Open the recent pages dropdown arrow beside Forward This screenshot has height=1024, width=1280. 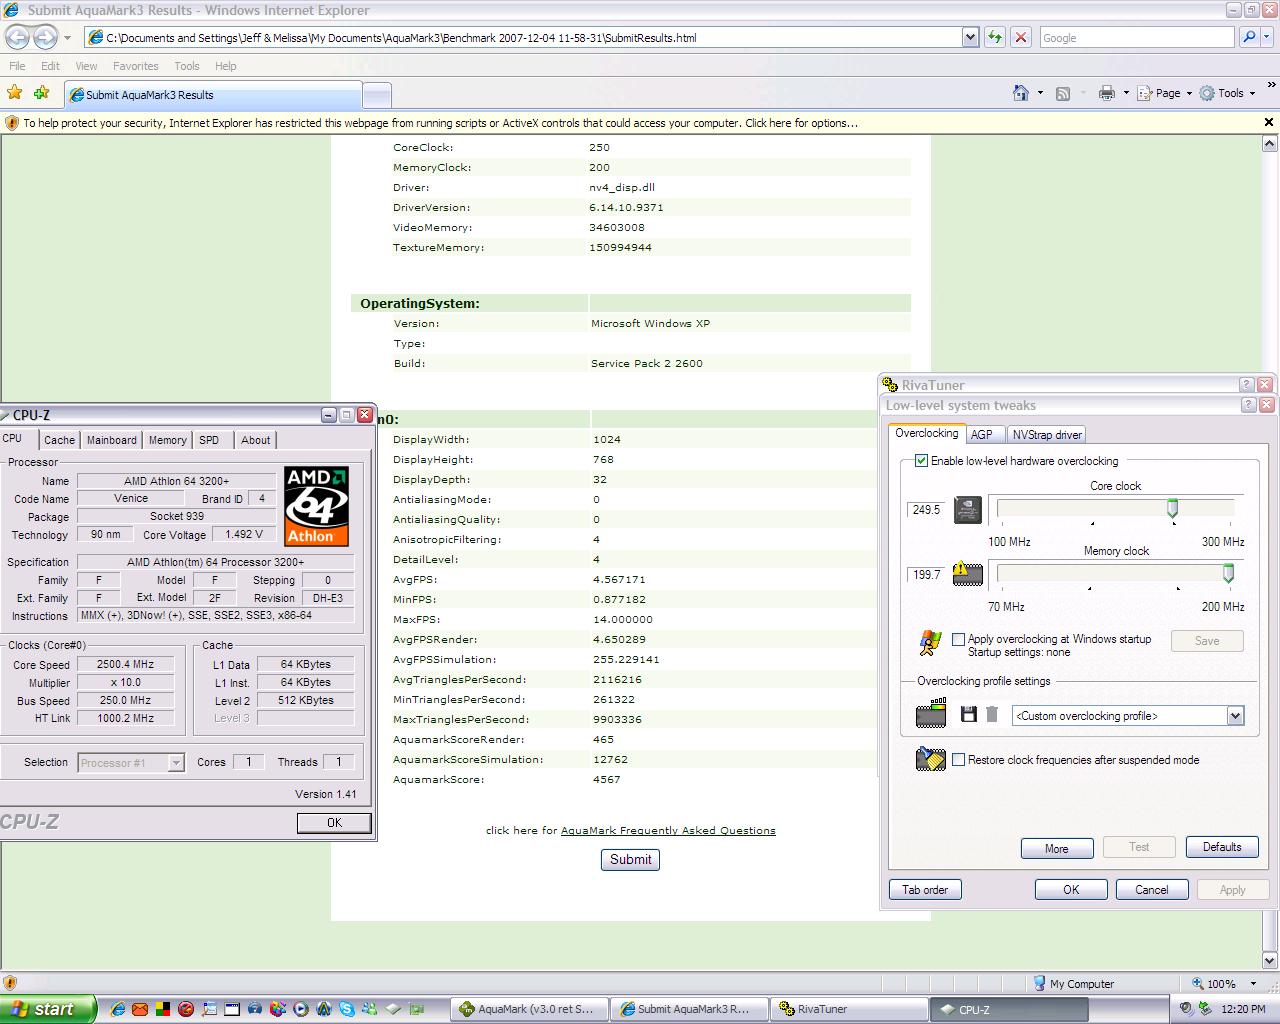tap(67, 38)
